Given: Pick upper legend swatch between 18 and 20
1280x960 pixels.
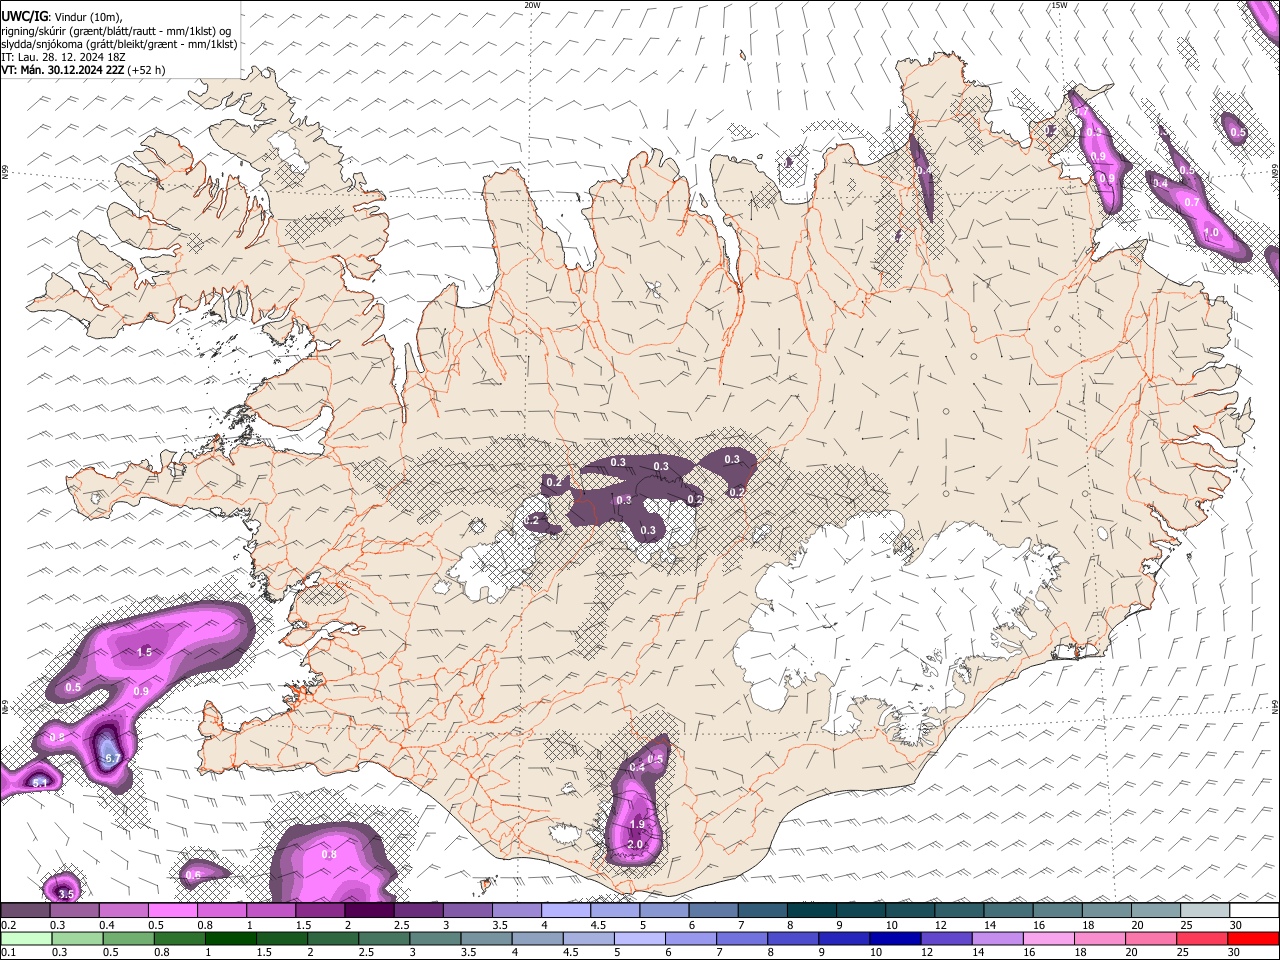Looking at the screenshot, I should click(1107, 911).
